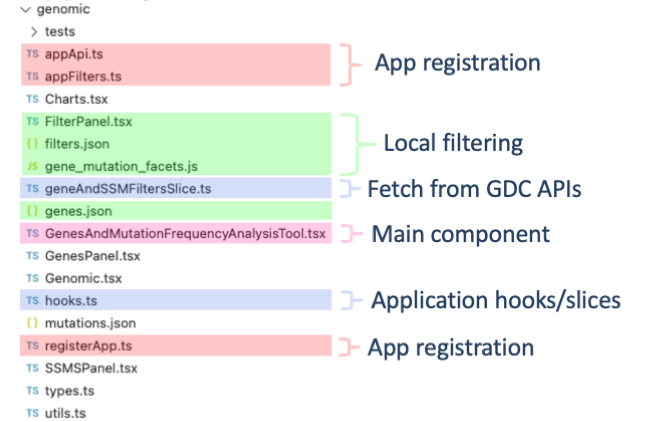Screen dimensions: 657x422
Task: Open the SSMSPanel.tsx file
Action: point(91,368)
